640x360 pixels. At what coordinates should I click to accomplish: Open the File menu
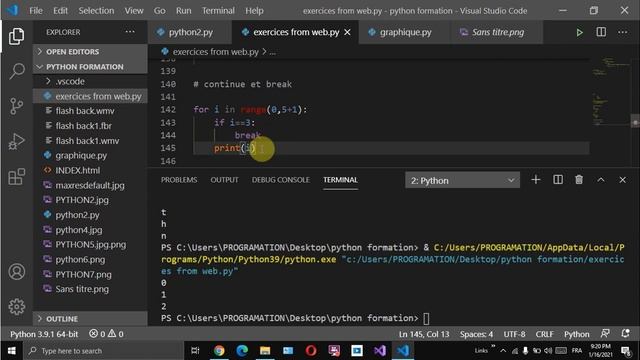coord(36,11)
